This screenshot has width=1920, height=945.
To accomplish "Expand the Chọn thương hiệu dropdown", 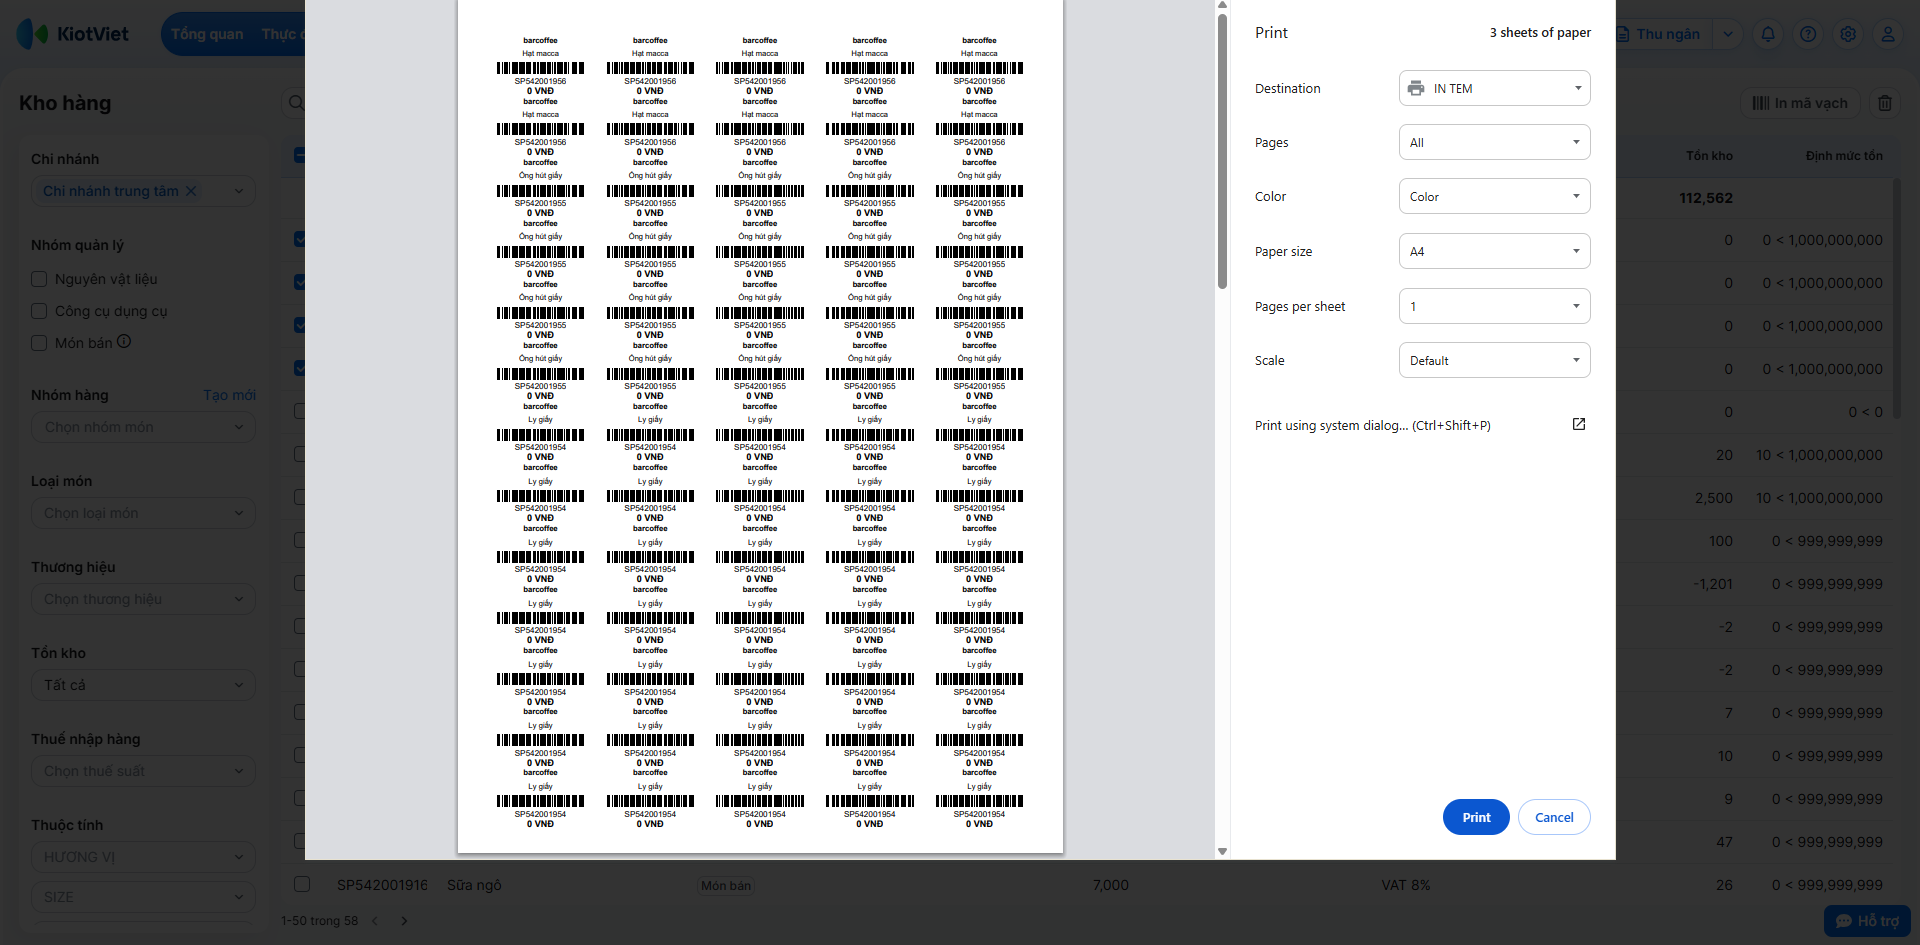I will click(143, 599).
